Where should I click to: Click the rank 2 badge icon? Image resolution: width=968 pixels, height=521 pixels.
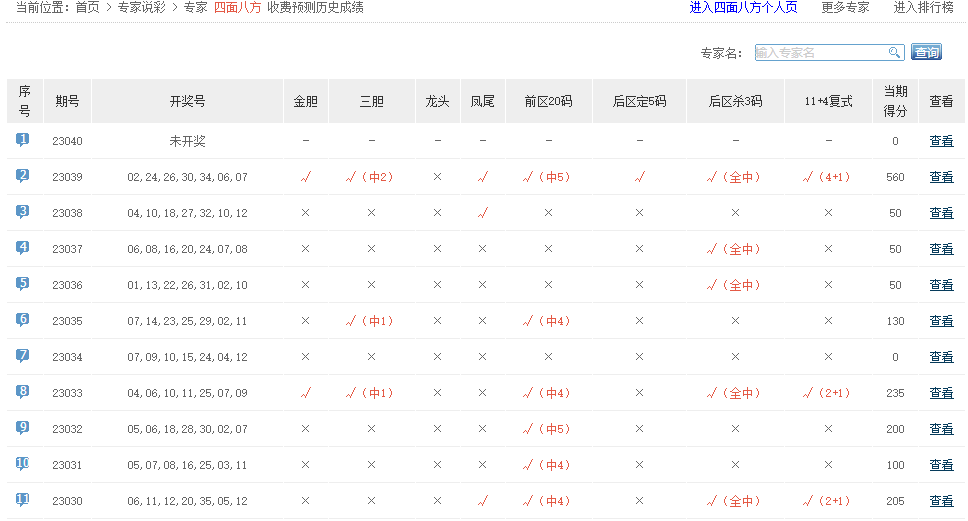(x=23, y=176)
